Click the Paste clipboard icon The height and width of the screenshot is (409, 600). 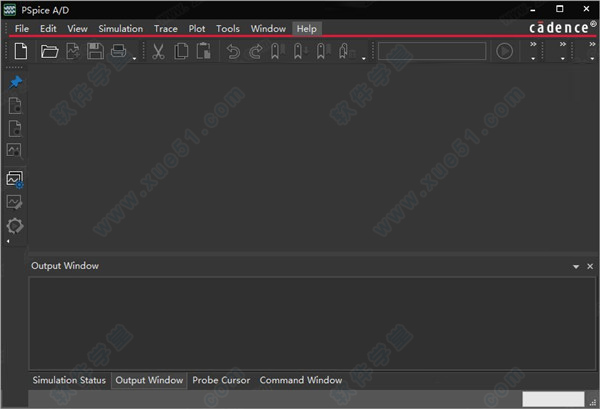(x=204, y=51)
